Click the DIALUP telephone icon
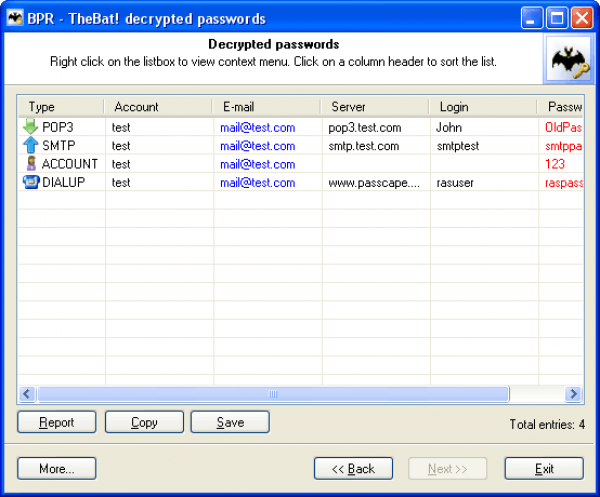The width and height of the screenshot is (600, 497). [x=31, y=182]
